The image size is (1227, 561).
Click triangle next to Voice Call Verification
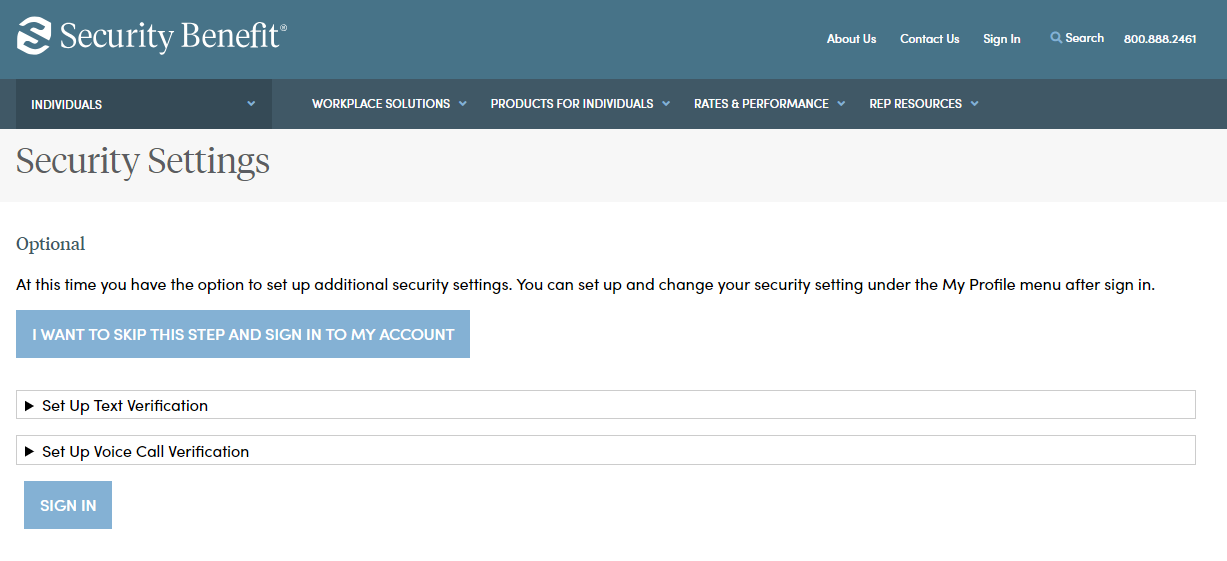[x=30, y=451]
